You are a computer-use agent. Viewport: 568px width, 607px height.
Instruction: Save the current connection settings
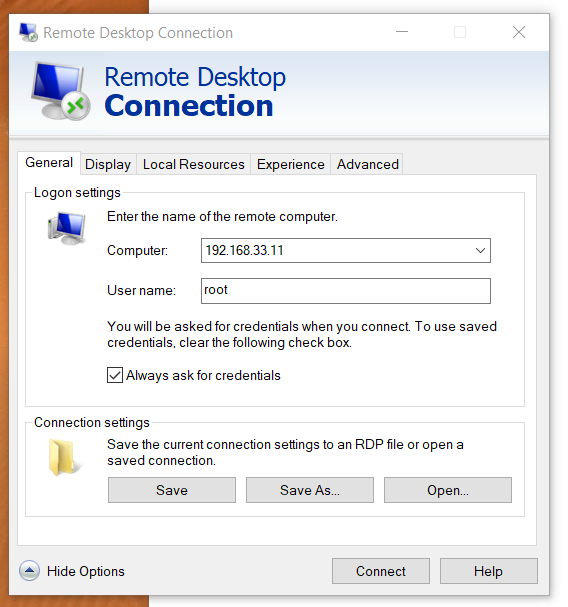[172, 490]
